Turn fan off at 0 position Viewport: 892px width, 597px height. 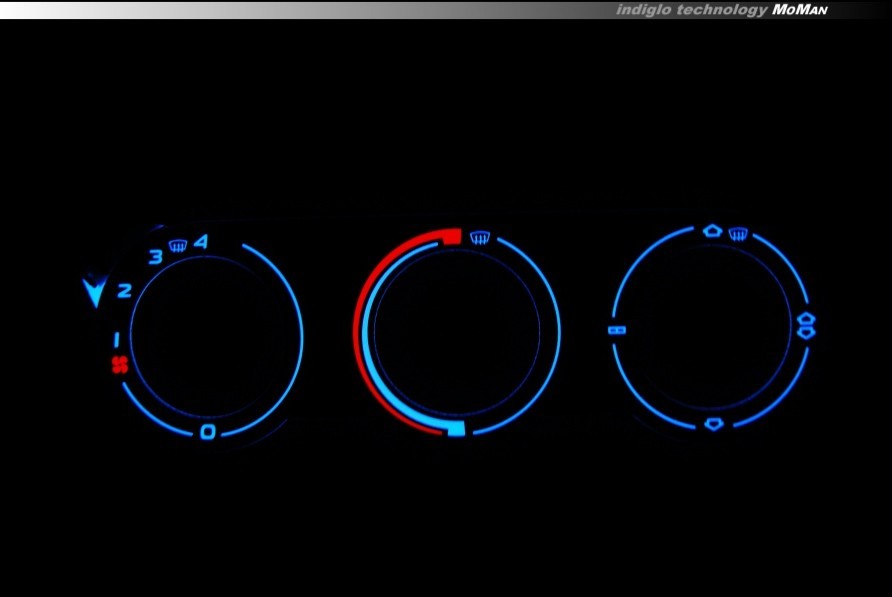pyautogui.click(x=207, y=432)
